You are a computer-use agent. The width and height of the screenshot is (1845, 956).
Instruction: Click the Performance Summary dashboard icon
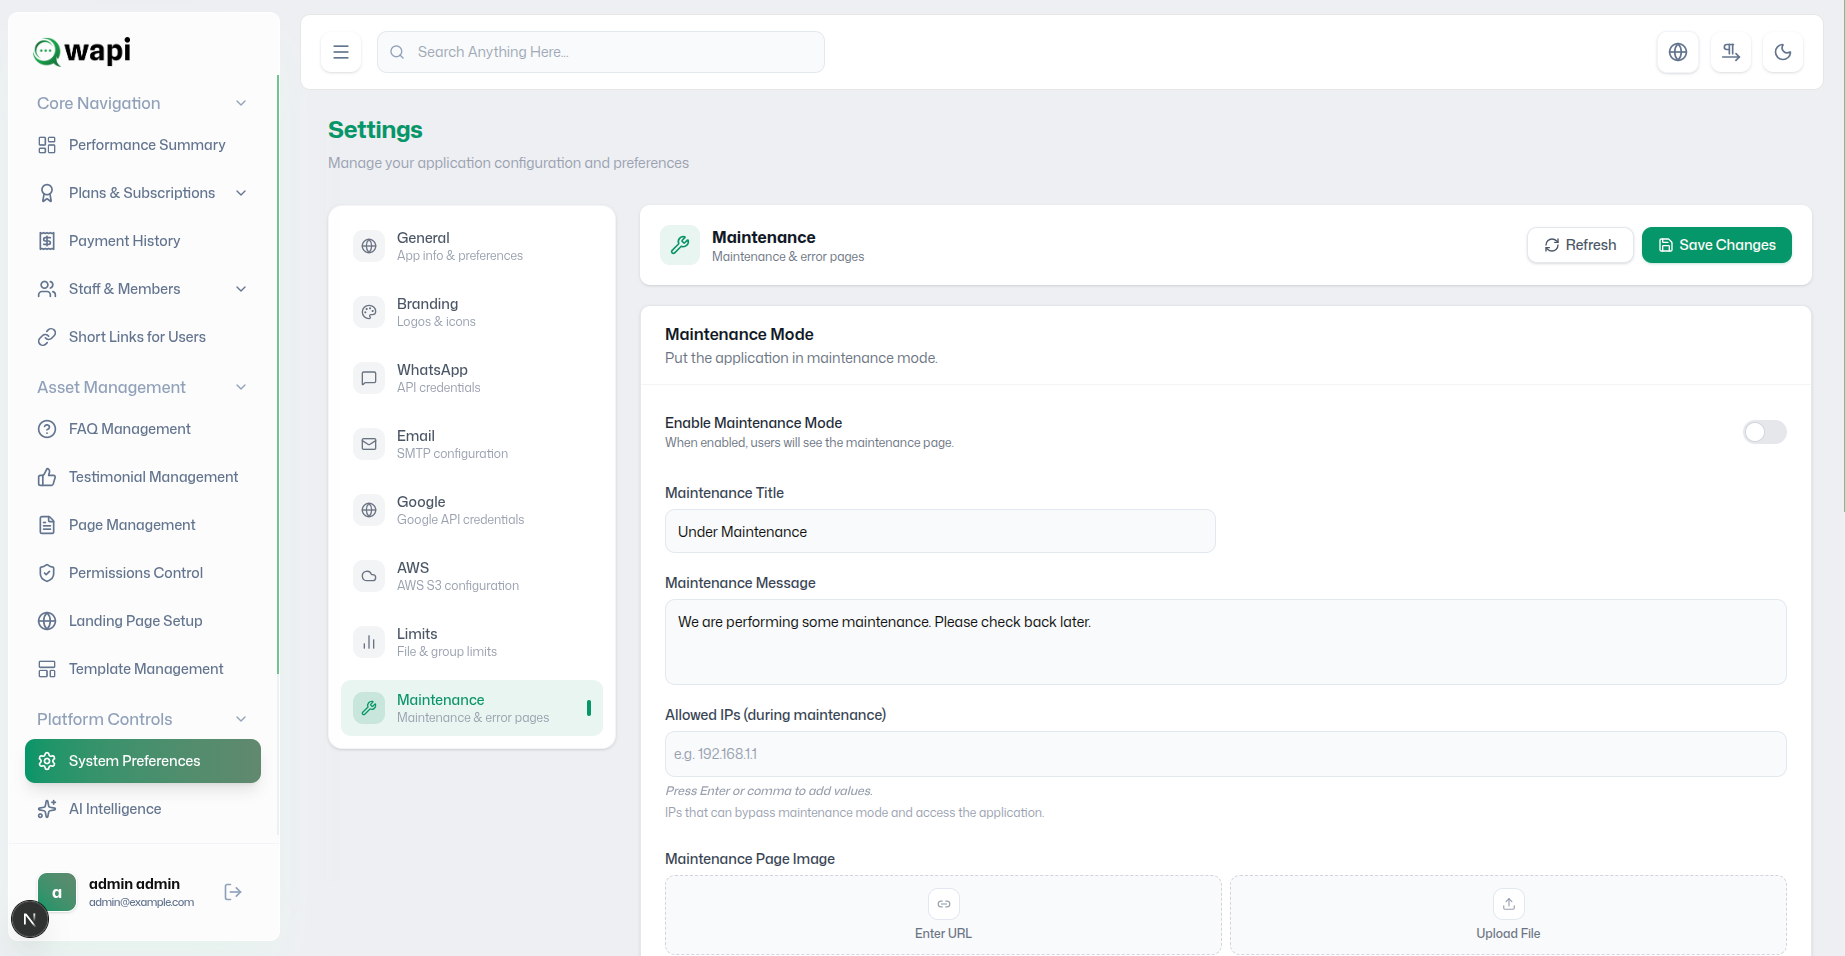tap(47, 145)
